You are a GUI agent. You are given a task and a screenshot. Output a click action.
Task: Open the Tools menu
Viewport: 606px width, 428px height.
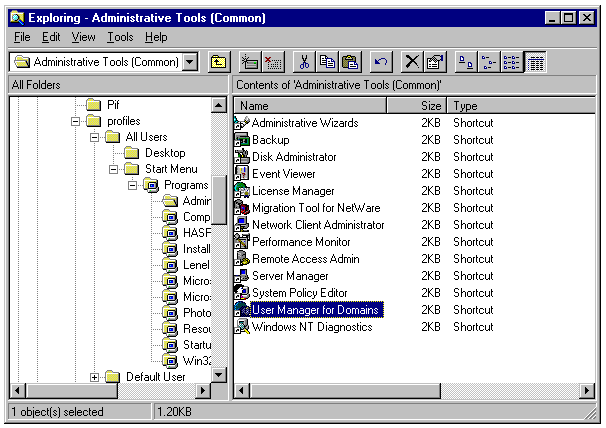pyautogui.click(x=120, y=37)
